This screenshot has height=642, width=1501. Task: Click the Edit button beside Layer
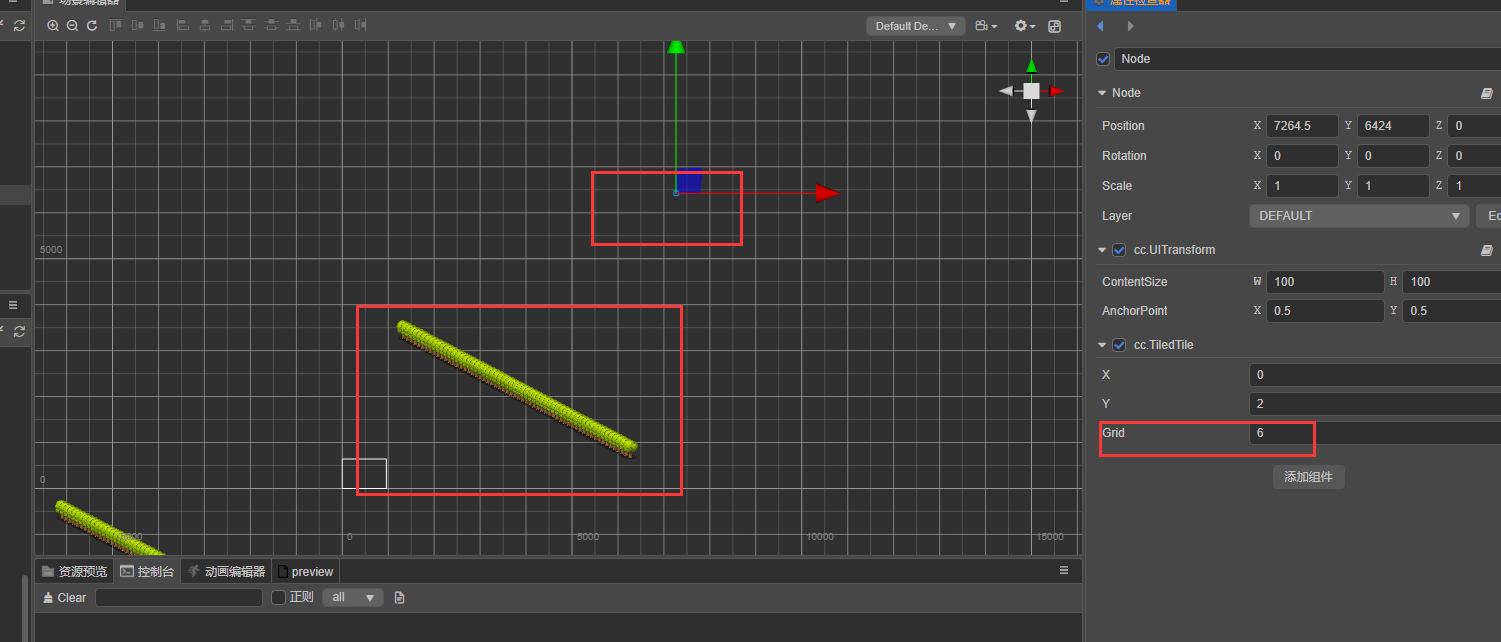tap(1490, 216)
